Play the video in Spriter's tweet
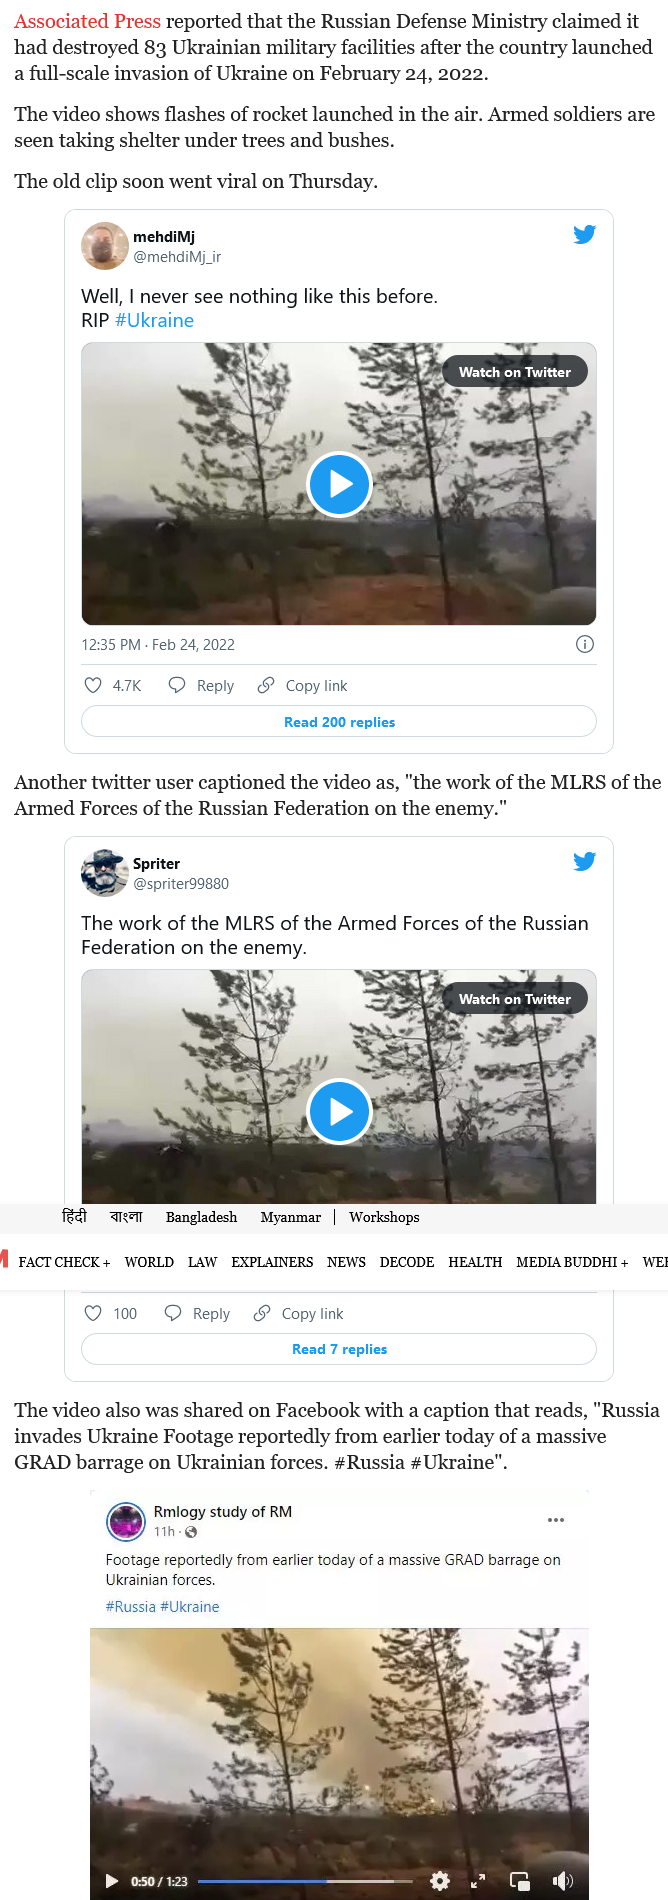 coord(339,1111)
